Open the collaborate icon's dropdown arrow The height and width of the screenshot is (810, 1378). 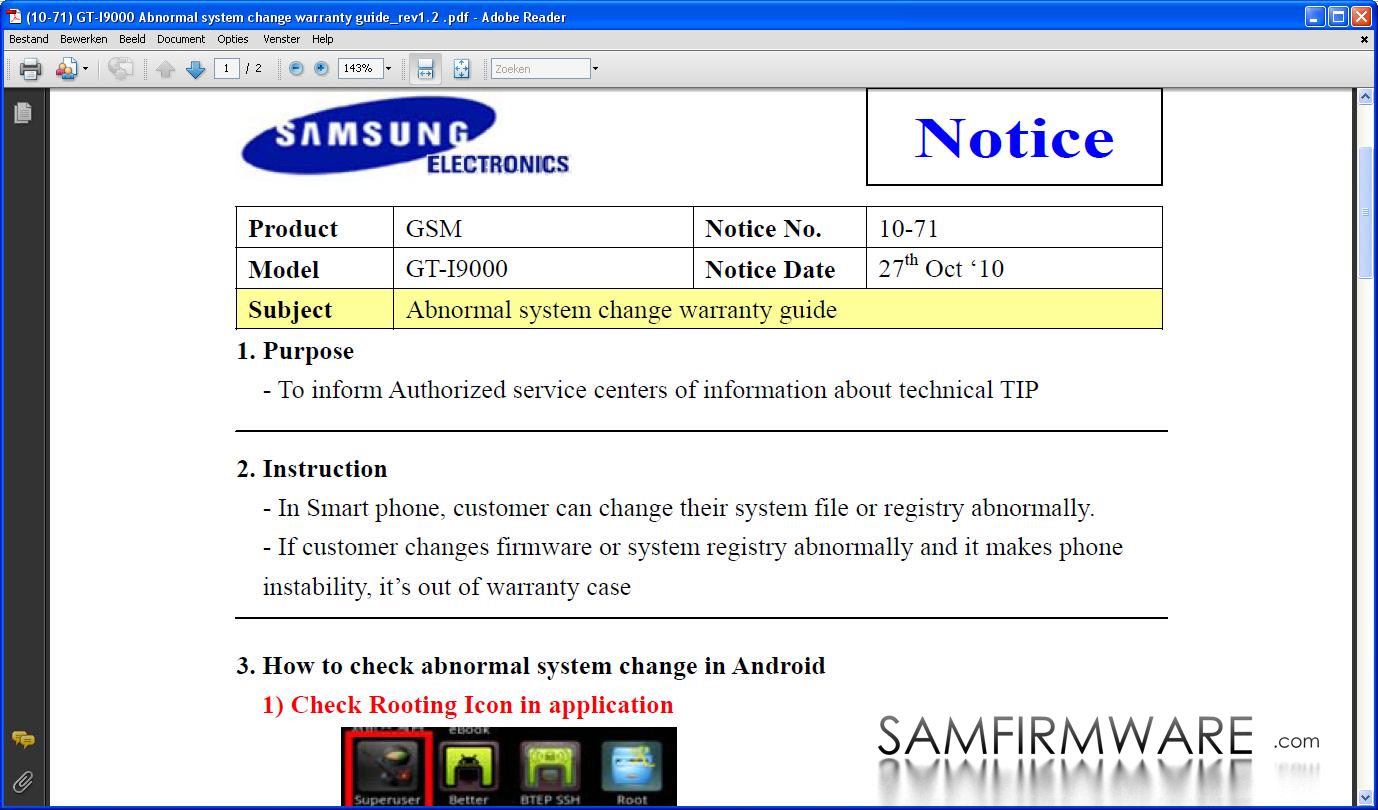click(85, 69)
